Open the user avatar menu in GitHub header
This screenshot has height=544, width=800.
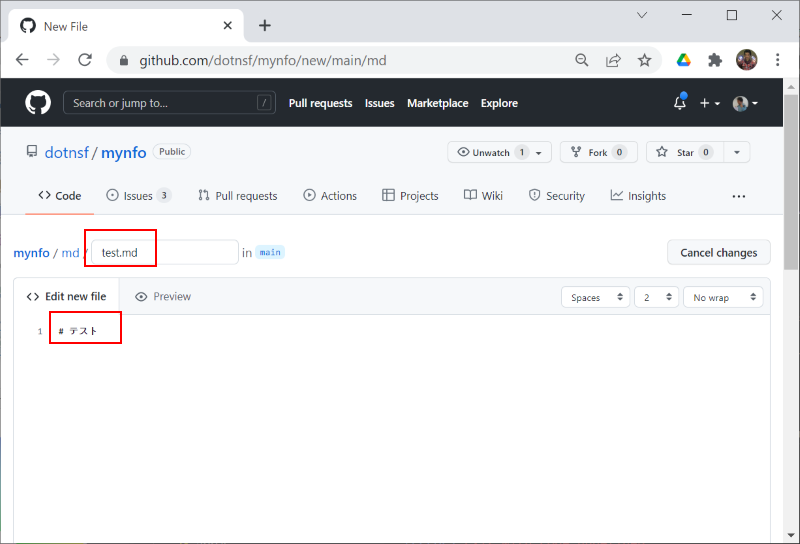pos(745,104)
